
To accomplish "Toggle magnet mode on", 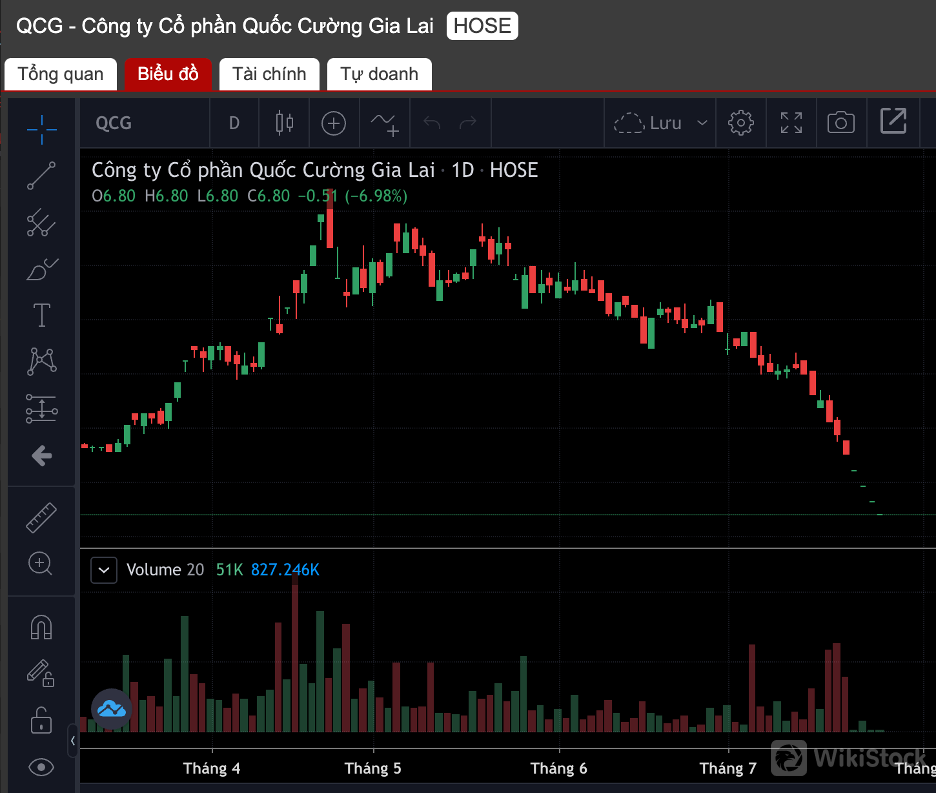I will [x=41, y=627].
